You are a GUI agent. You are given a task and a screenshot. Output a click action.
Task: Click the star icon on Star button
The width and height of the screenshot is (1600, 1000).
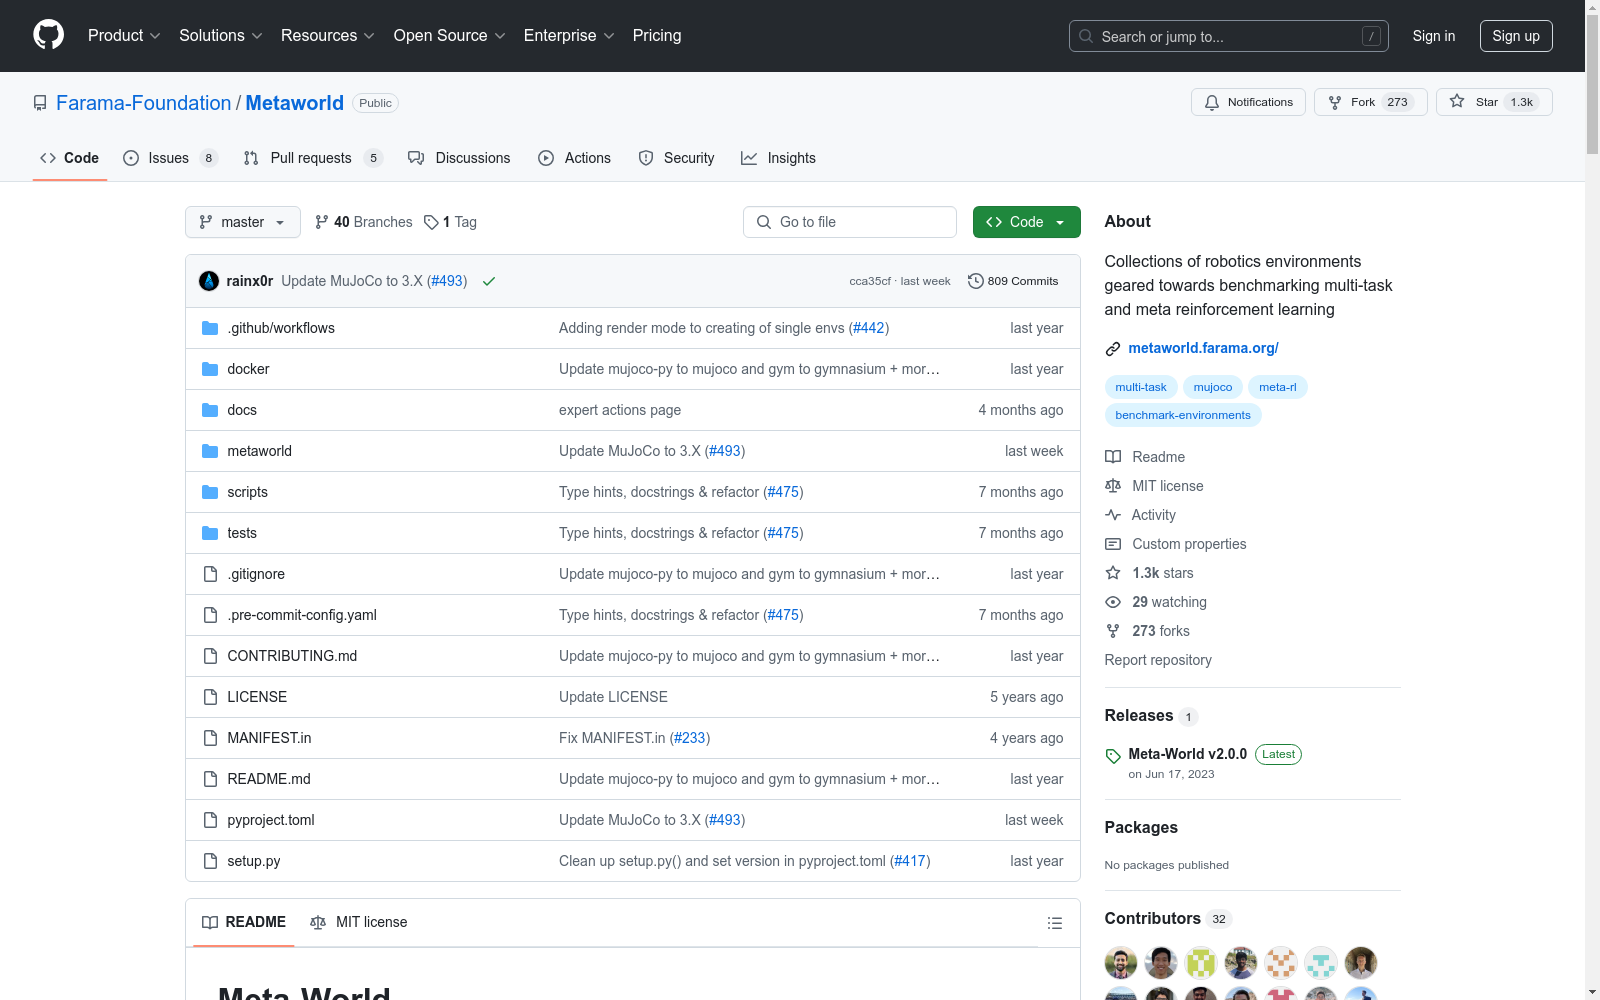pos(1457,101)
